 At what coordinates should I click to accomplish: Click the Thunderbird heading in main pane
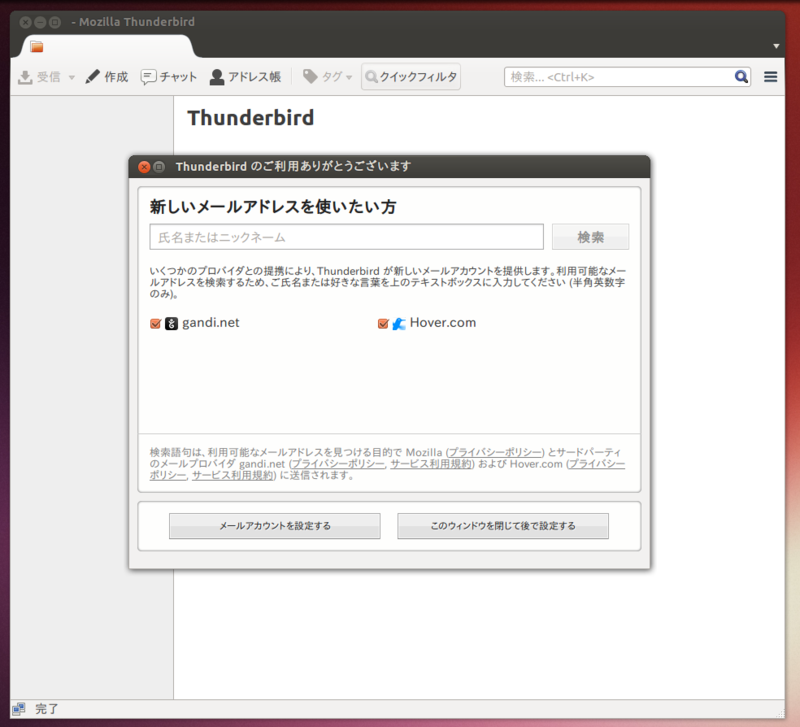(x=251, y=118)
